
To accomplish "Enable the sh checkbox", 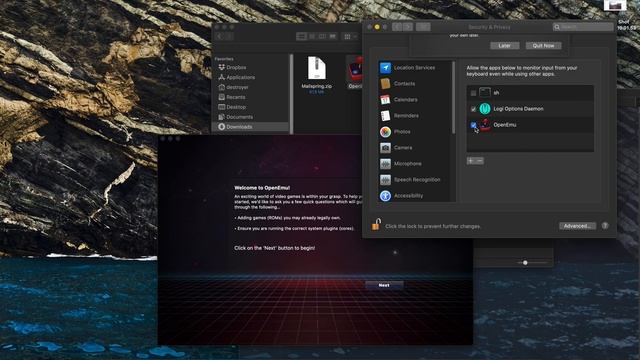I will [x=473, y=93].
